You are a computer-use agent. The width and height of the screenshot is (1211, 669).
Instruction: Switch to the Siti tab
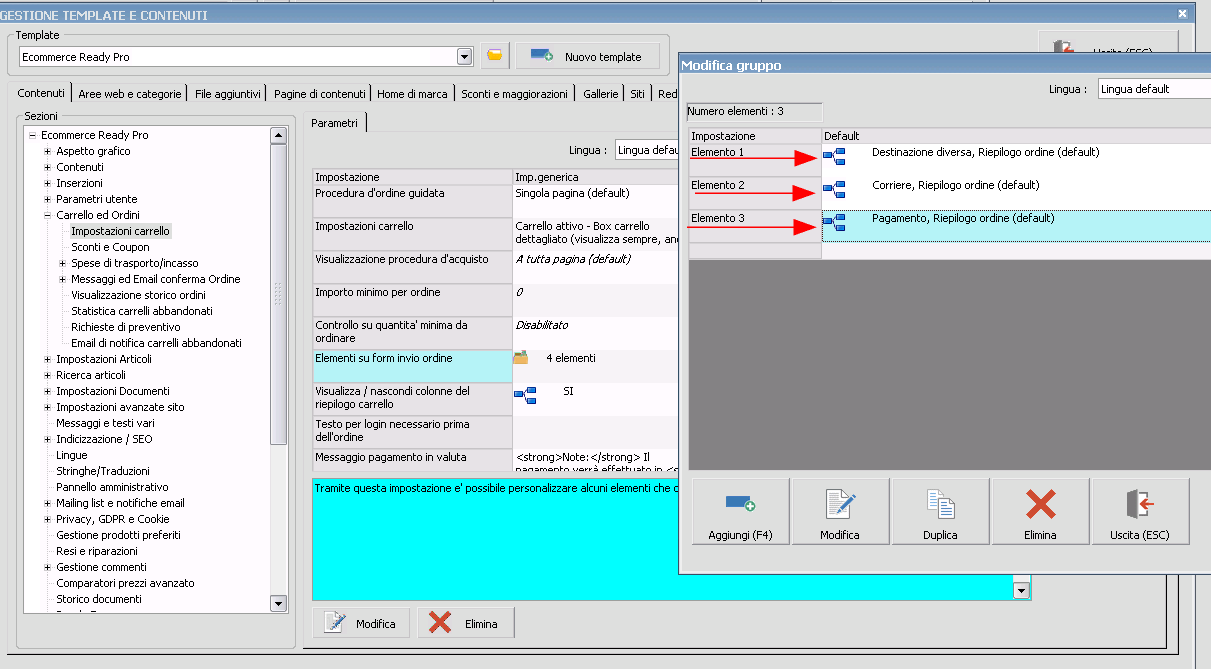tap(637, 94)
